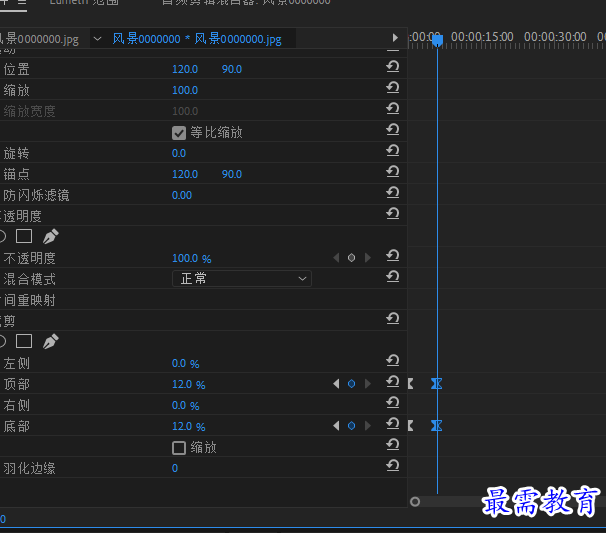This screenshot has height=533, width=606.
Task: Reset the 不透明度 effect header
Action: click(x=393, y=213)
